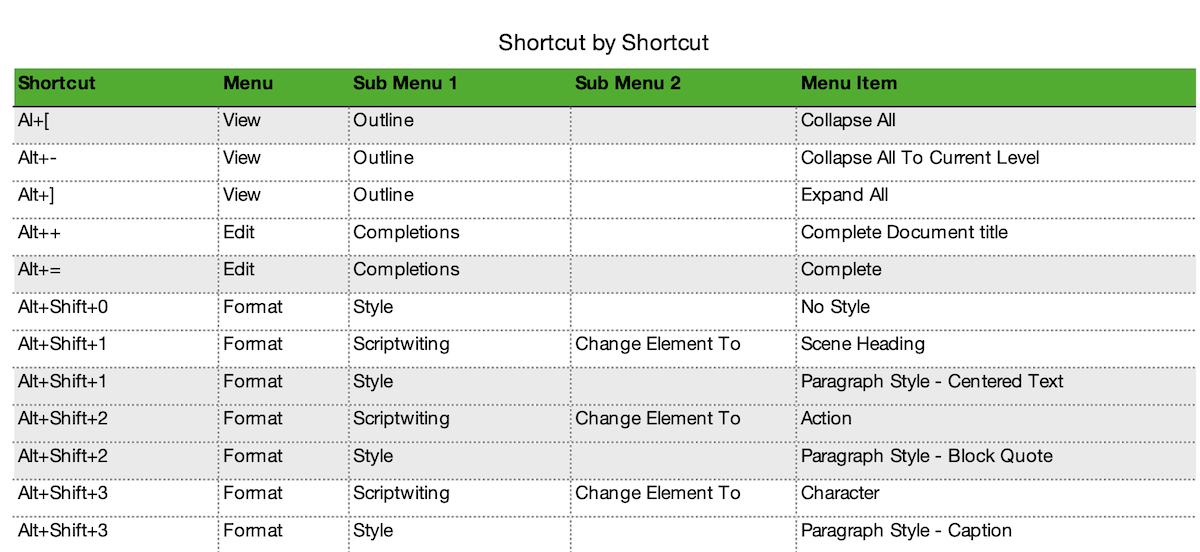
Task: Select the No Style cell
Action: [x=996, y=307]
